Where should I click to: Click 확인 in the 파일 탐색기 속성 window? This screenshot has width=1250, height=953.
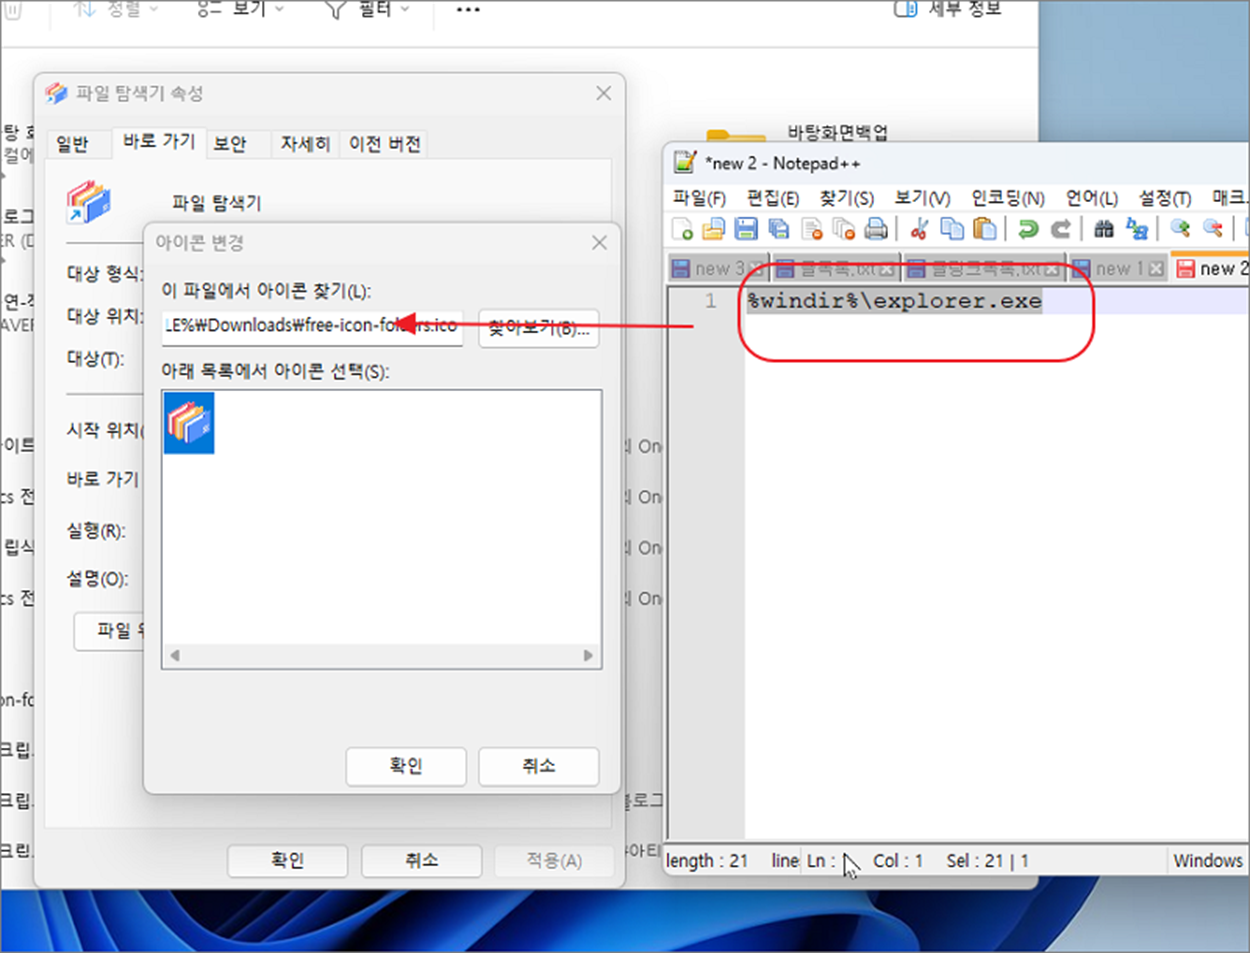[x=288, y=860]
